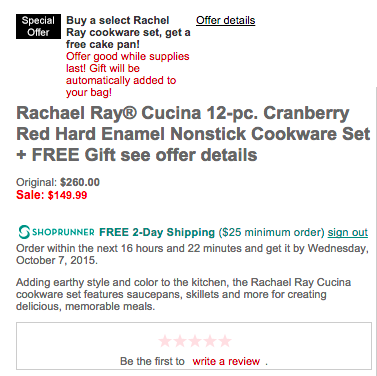Select the fifth review star

(x=225, y=341)
